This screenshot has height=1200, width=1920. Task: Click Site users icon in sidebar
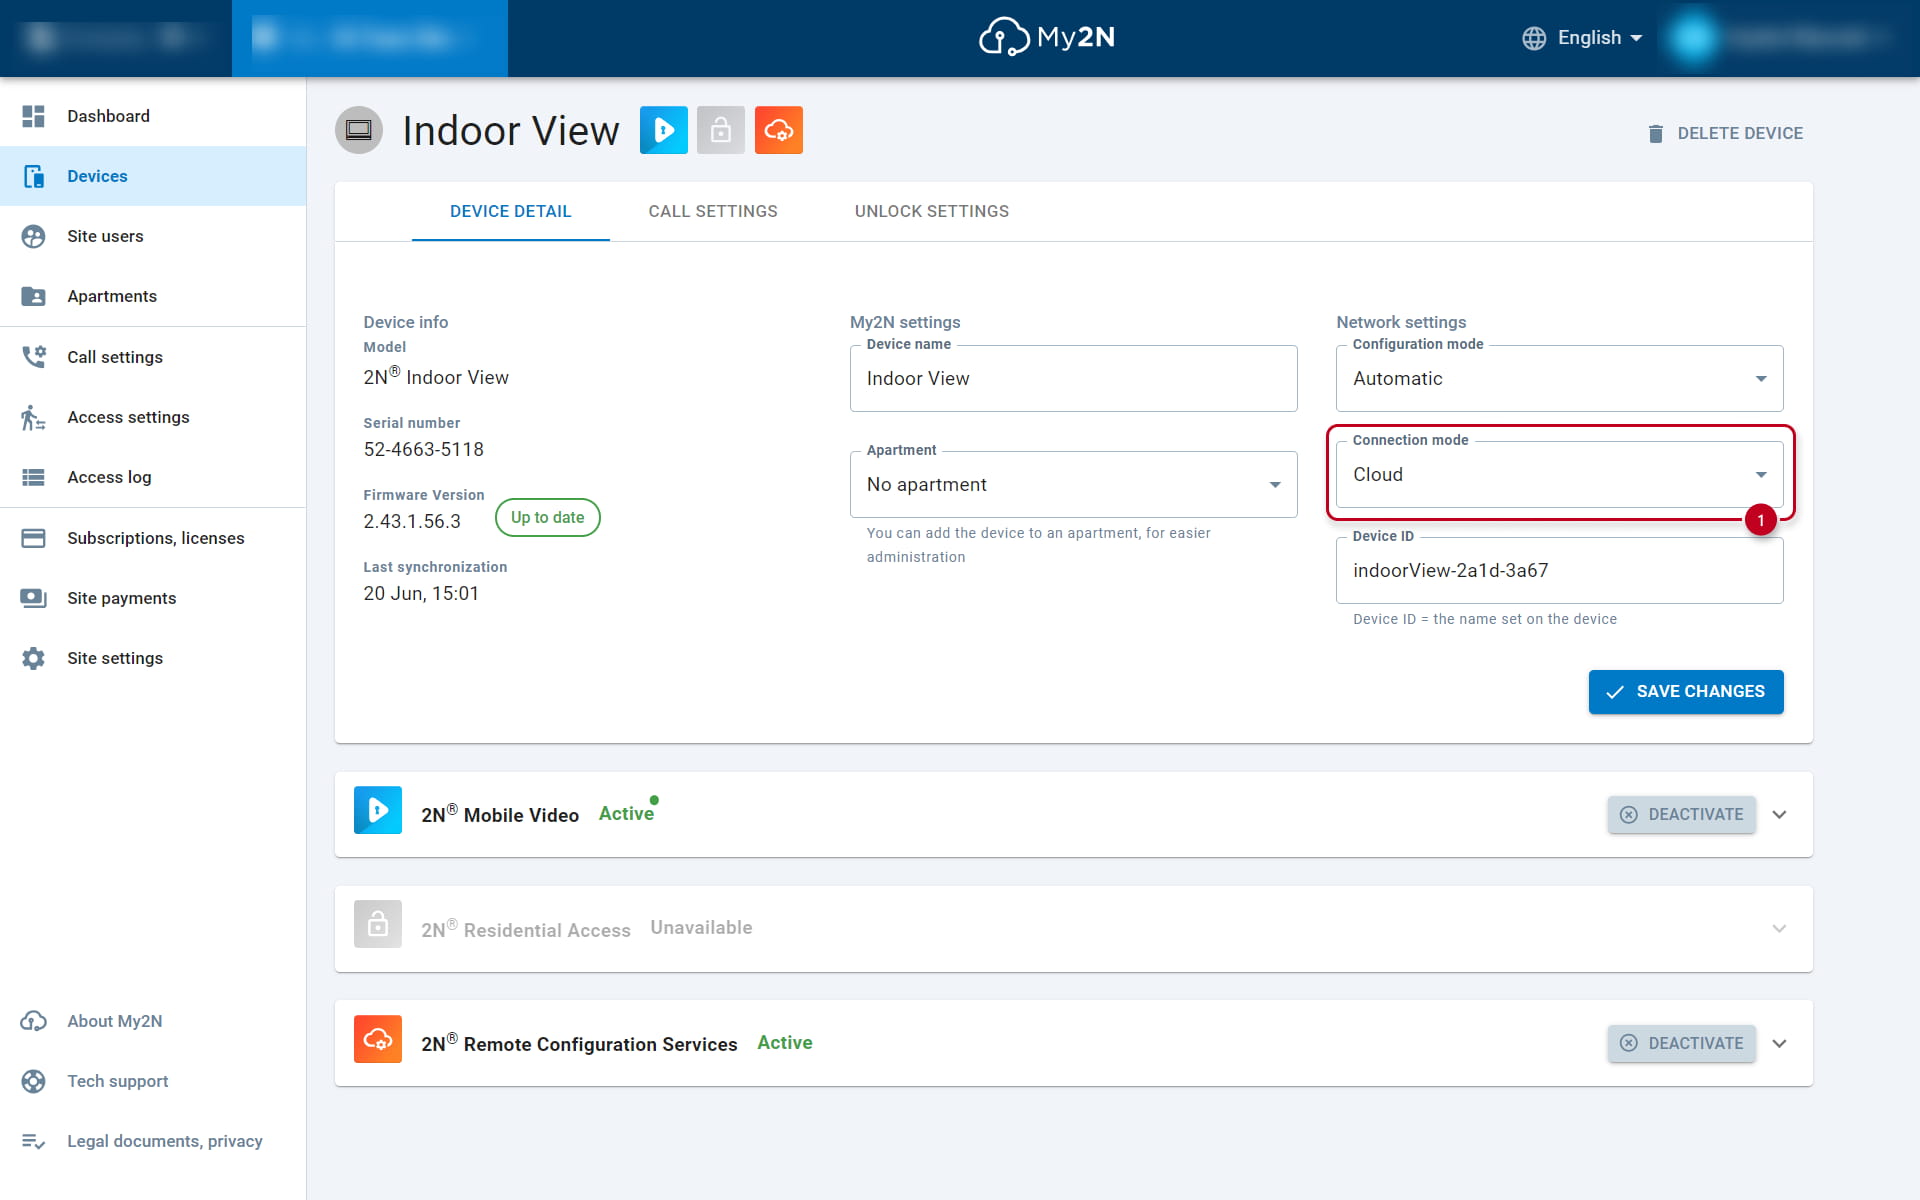pos(33,236)
